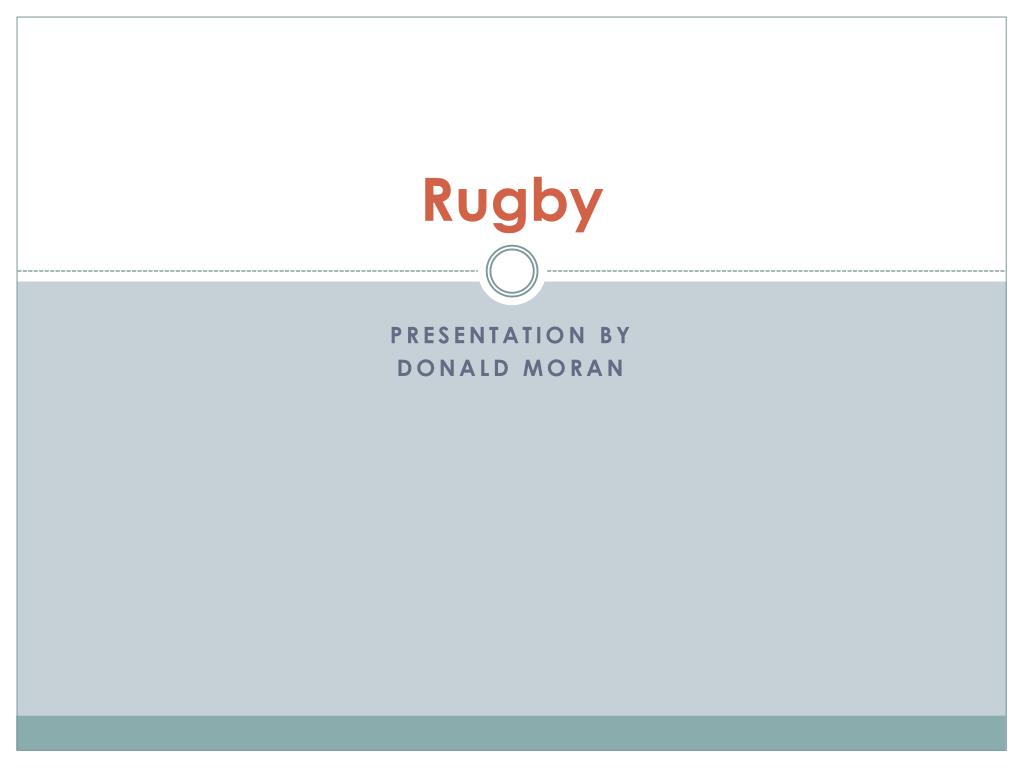Click the Rugby title text
This screenshot has height=768, width=1024.
click(x=512, y=201)
